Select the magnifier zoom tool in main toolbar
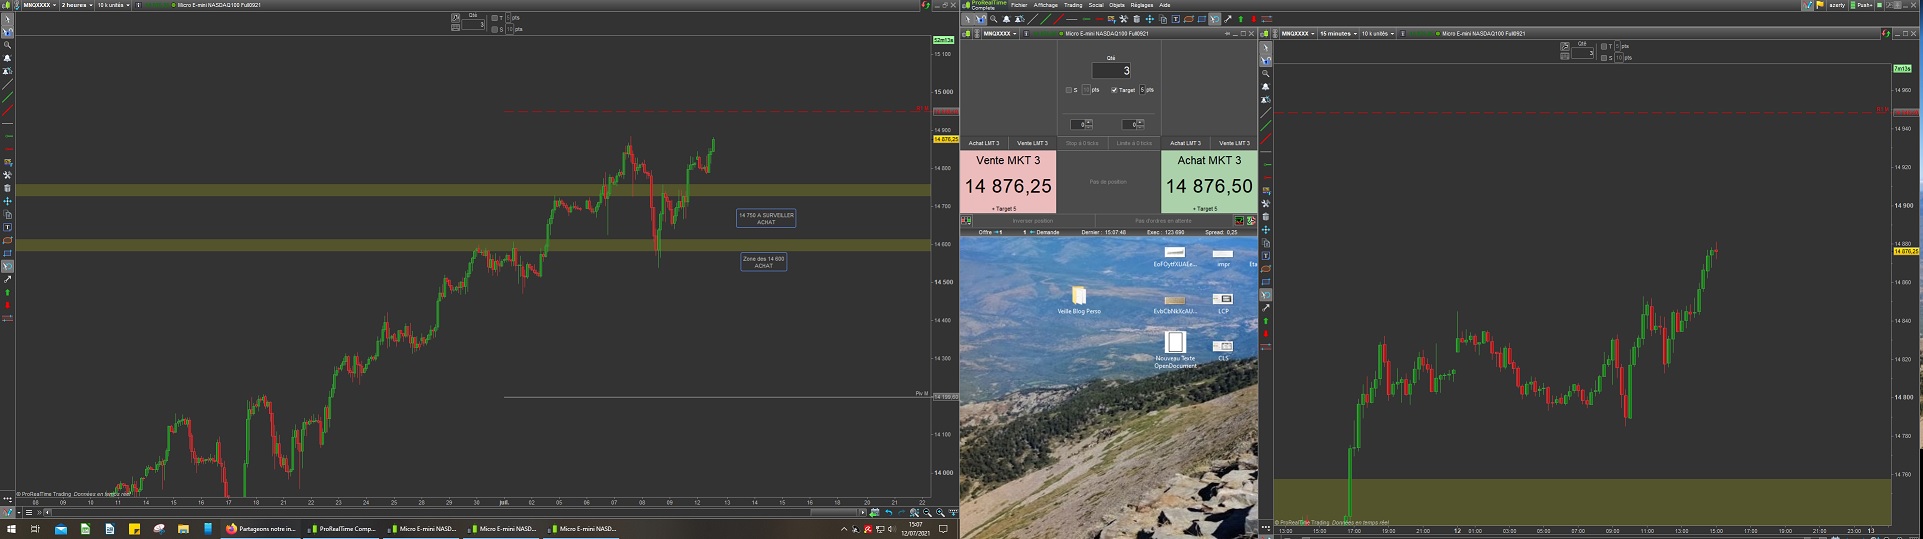 pyautogui.click(x=993, y=19)
